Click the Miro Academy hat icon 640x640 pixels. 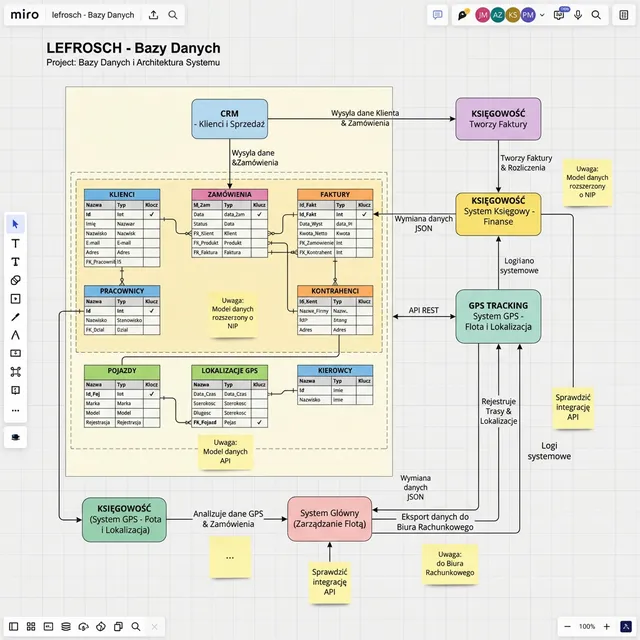pyautogui.click(x=16, y=437)
